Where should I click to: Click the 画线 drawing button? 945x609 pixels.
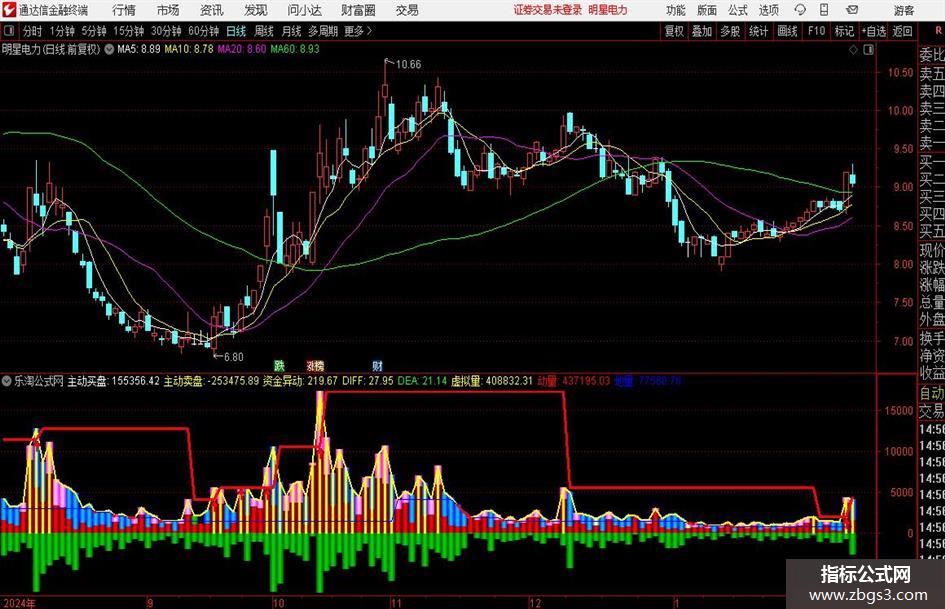coord(787,31)
